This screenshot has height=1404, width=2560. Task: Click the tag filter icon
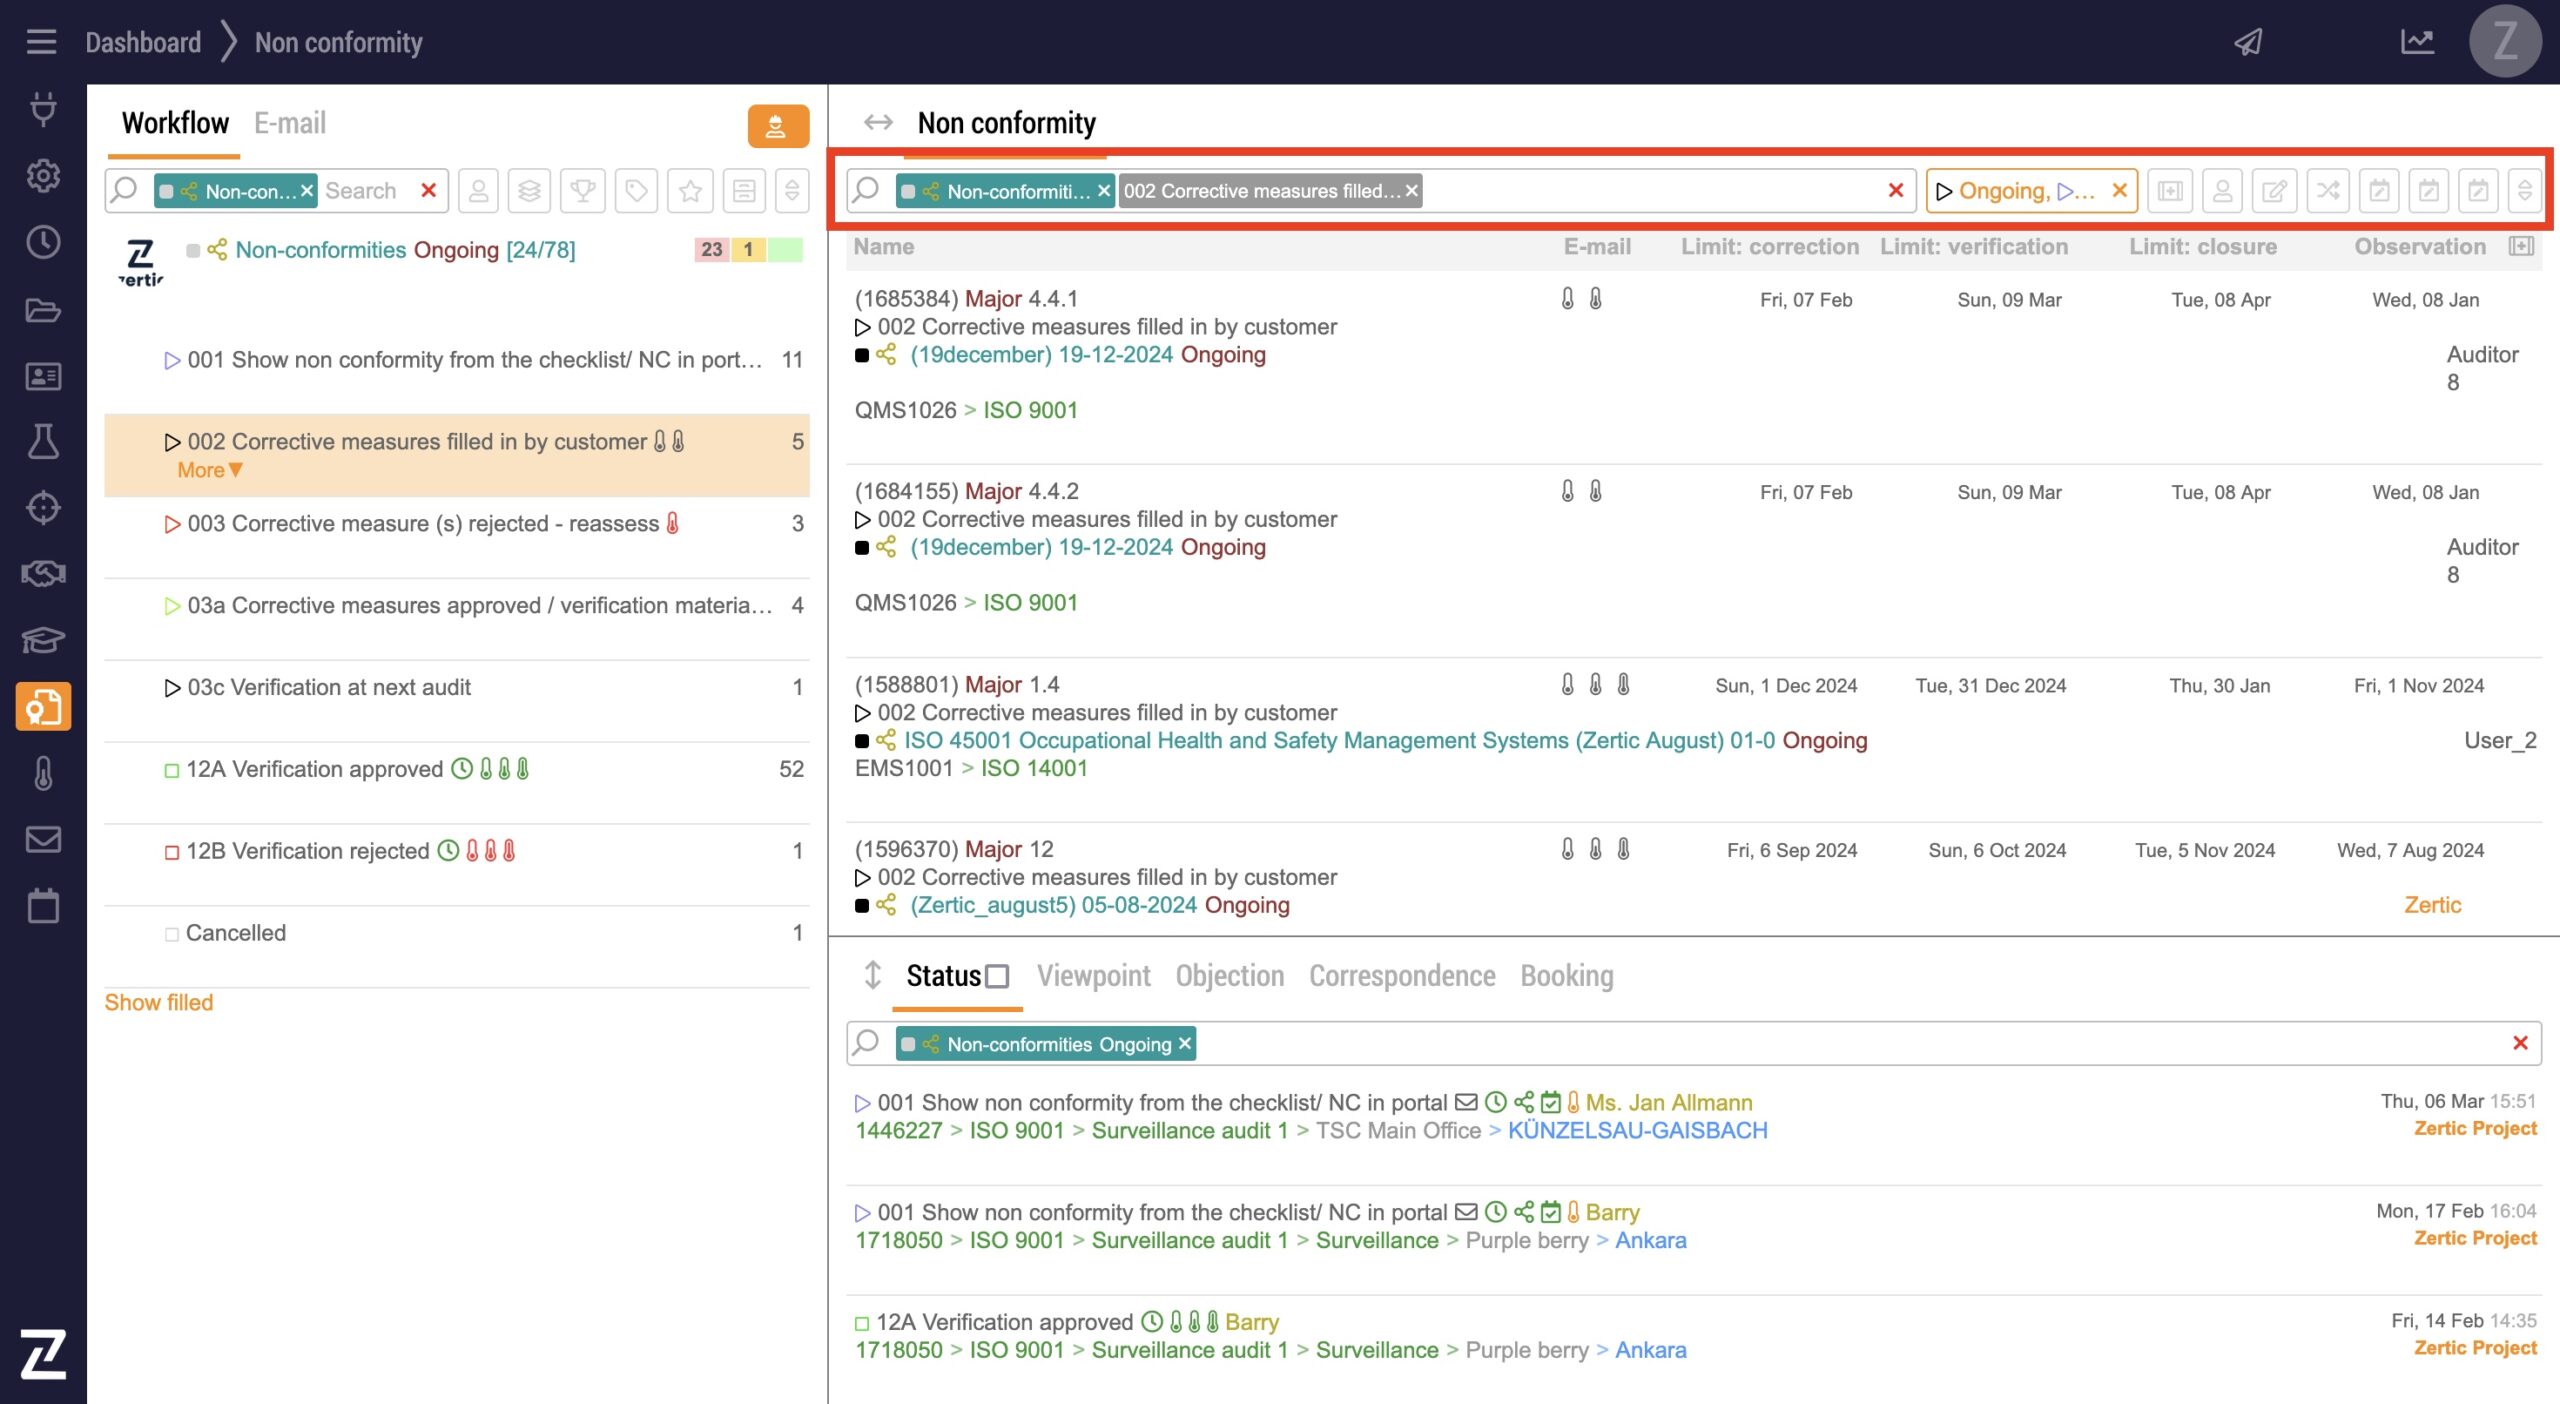(636, 190)
